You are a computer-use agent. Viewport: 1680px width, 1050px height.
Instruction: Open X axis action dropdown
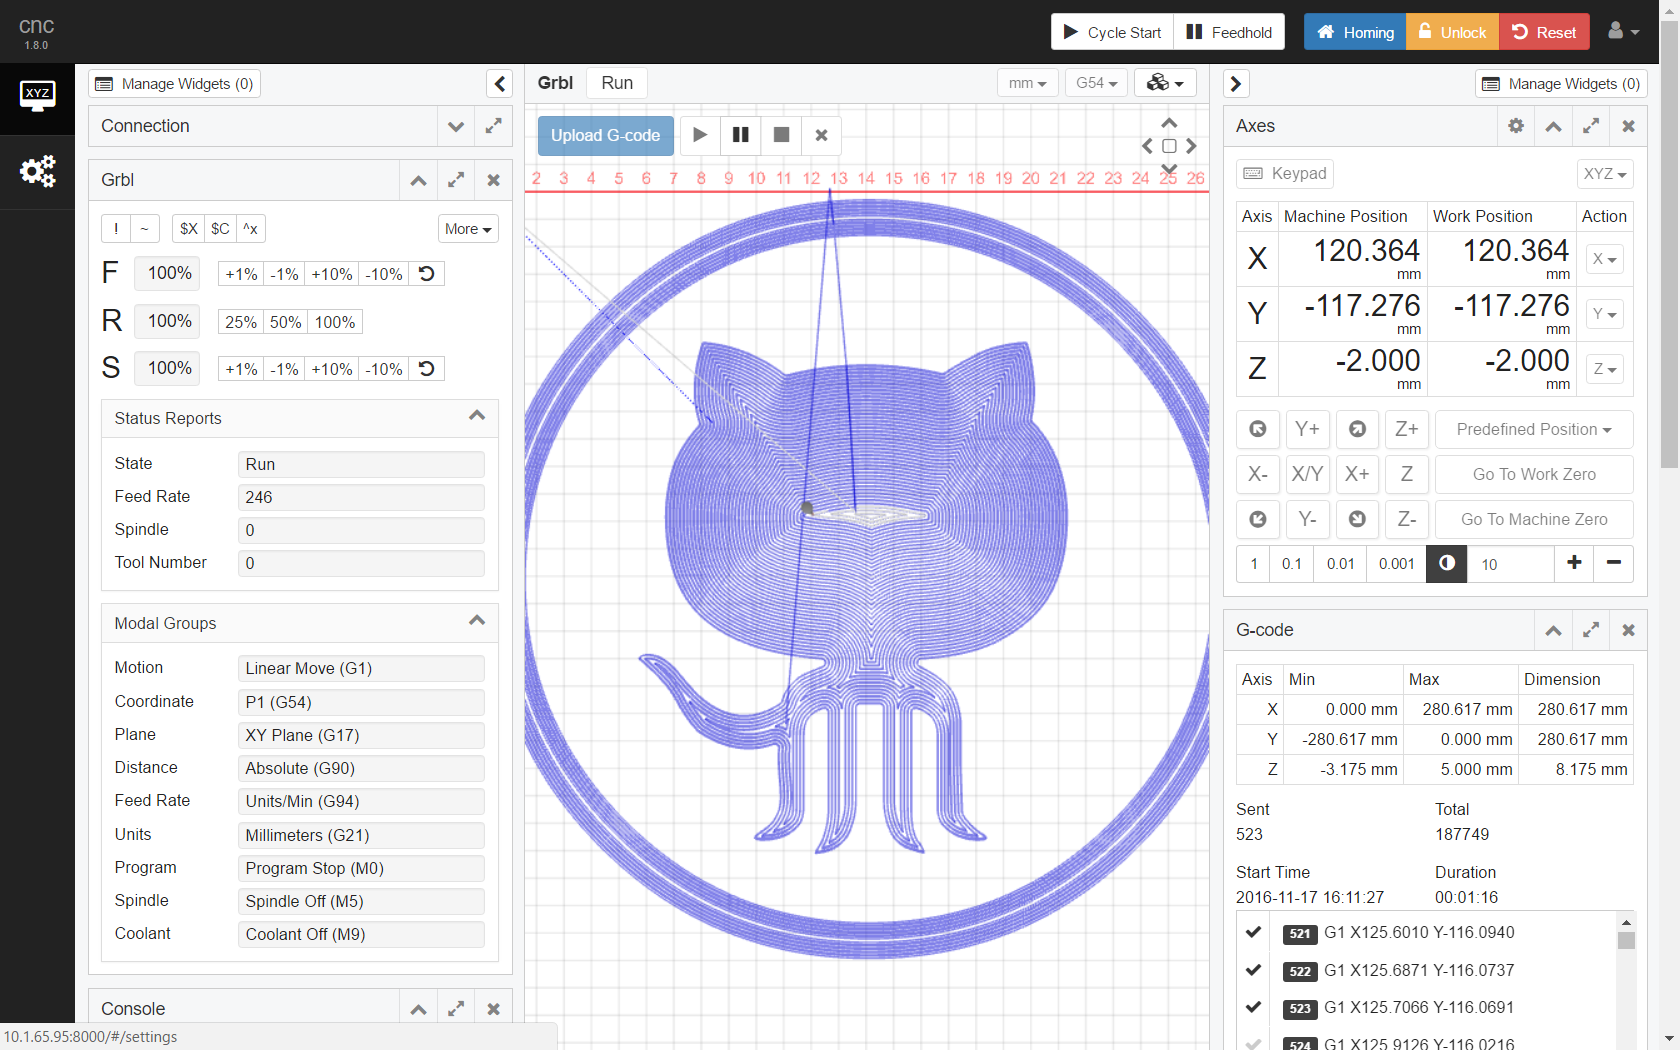(1605, 259)
